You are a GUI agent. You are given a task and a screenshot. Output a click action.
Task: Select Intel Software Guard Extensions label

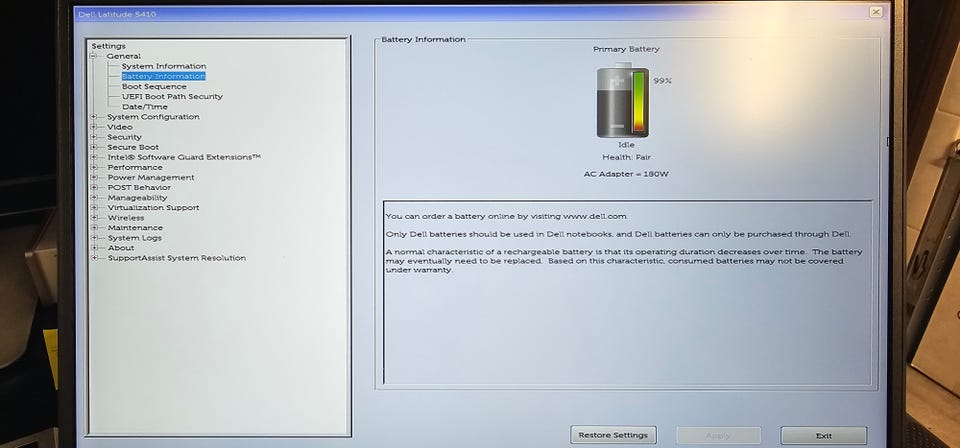(184, 157)
